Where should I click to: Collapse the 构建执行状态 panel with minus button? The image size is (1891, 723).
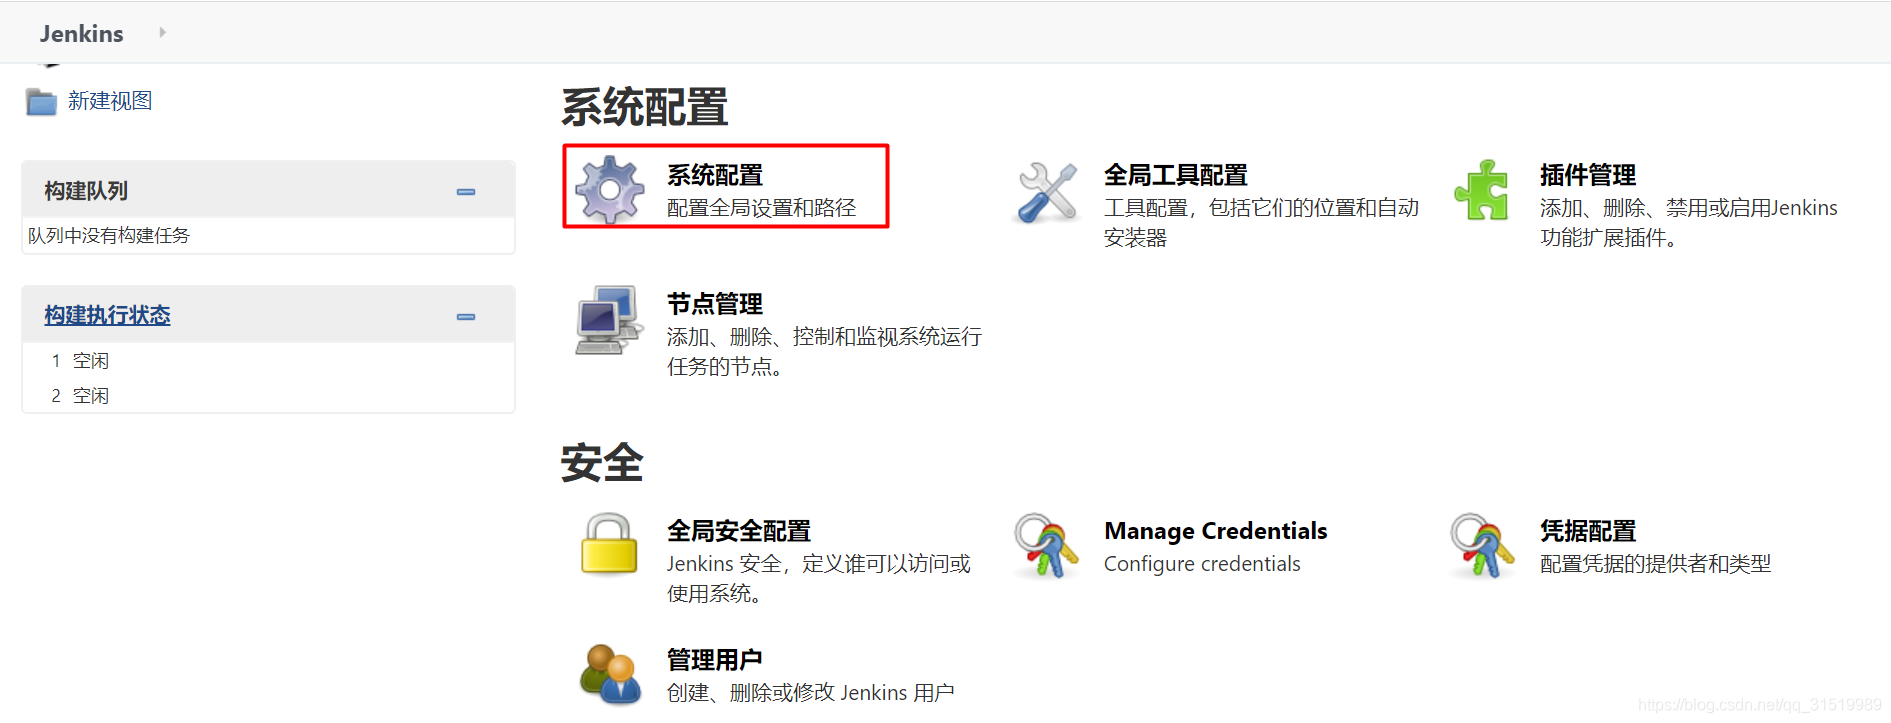pos(466,316)
